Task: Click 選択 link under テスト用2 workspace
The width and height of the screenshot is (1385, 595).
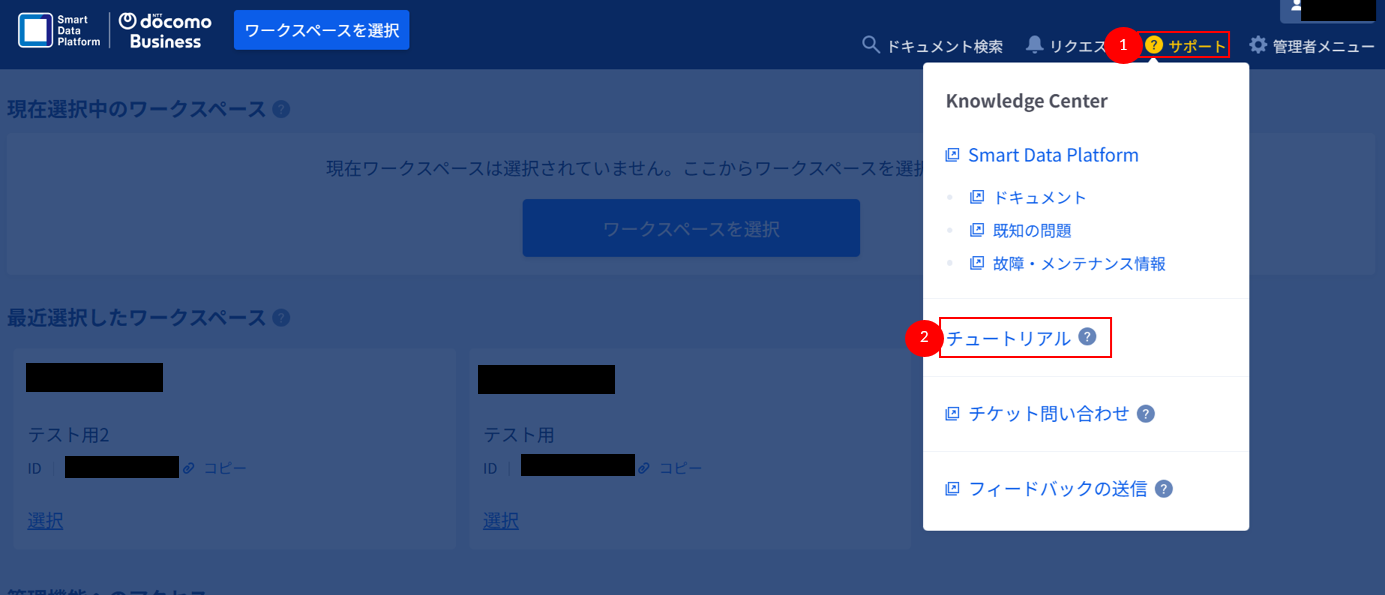Action: (x=45, y=520)
